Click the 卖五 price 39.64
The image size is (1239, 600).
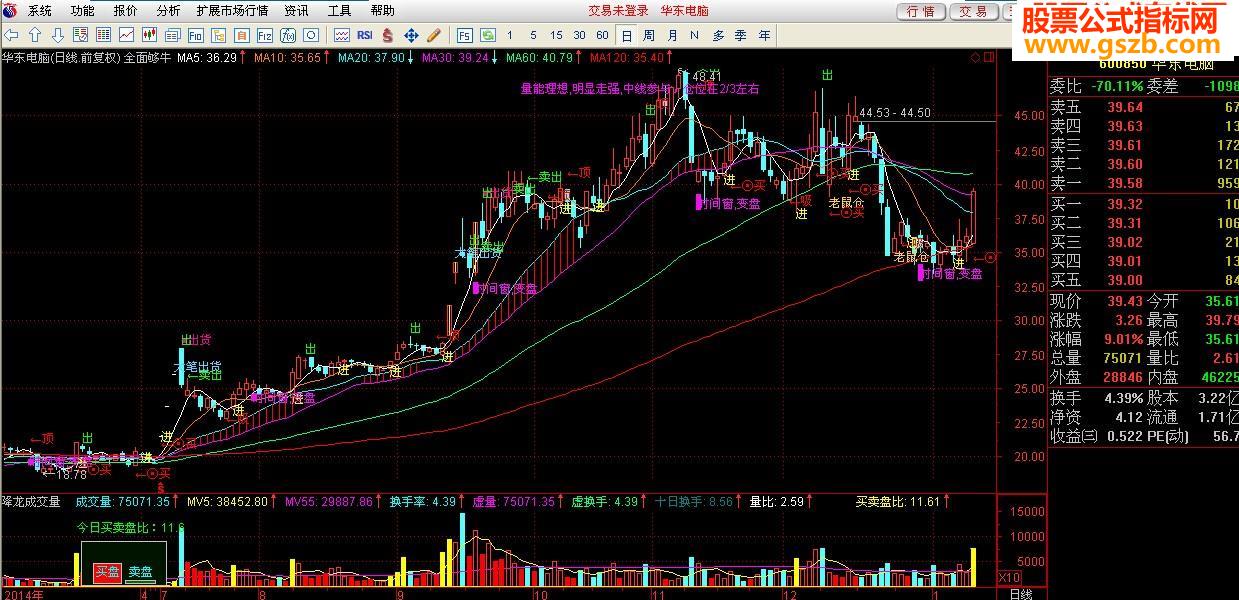tap(1125, 107)
